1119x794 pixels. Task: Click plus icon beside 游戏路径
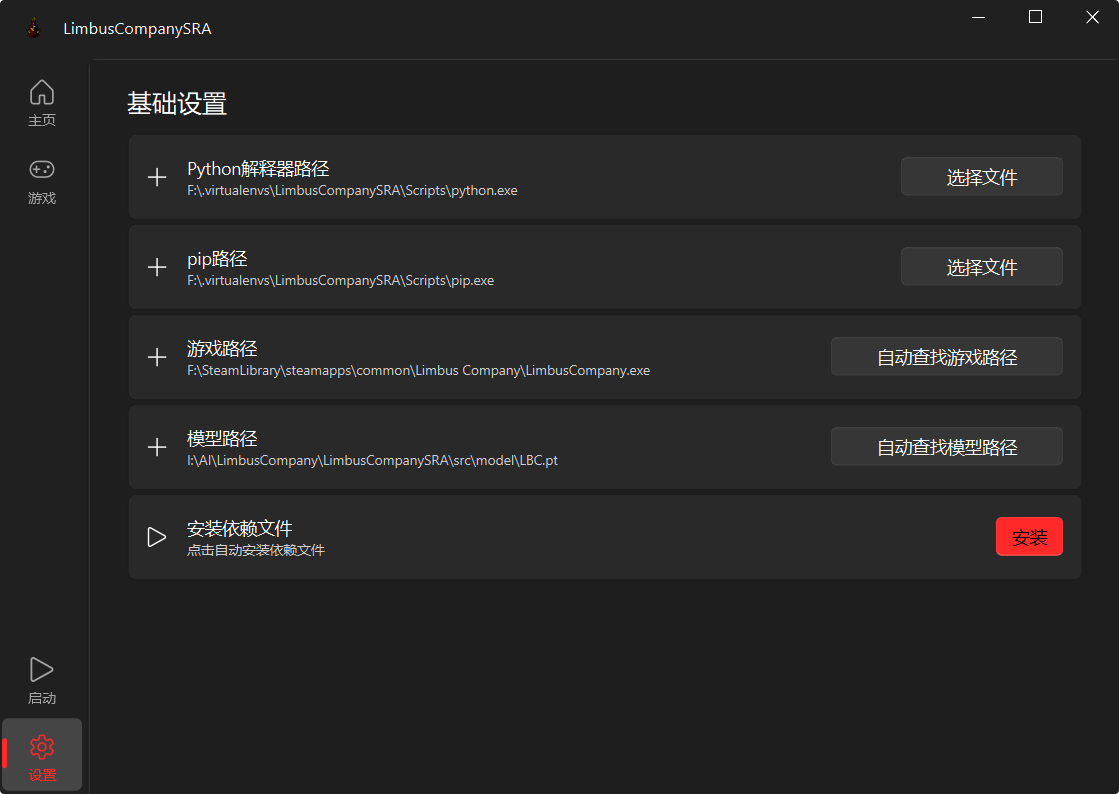click(x=157, y=357)
